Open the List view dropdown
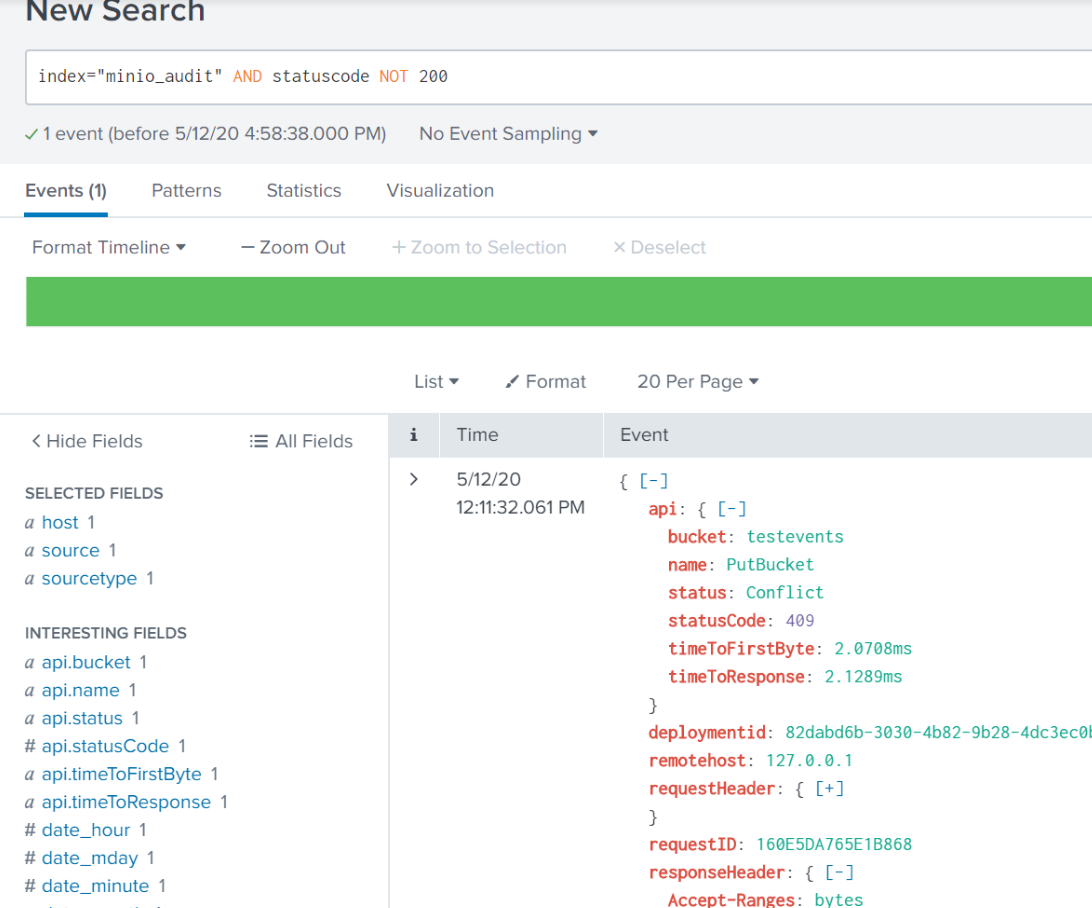Image resolution: width=1092 pixels, height=908 pixels. [436, 382]
